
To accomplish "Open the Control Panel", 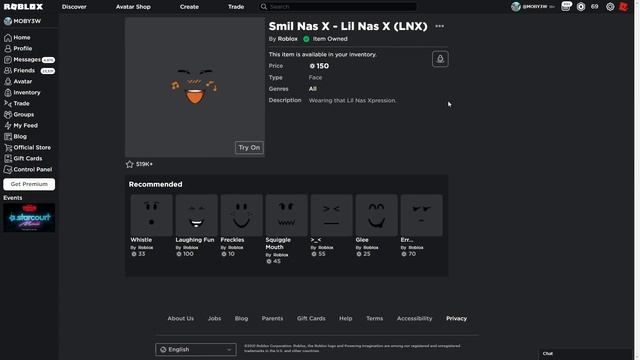I will [x=28, y=170].
